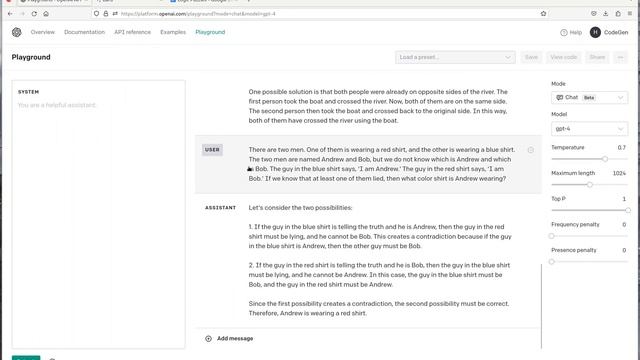
Task: Click the chat conversation scrollbar
Action: click(x=541, y=306)
